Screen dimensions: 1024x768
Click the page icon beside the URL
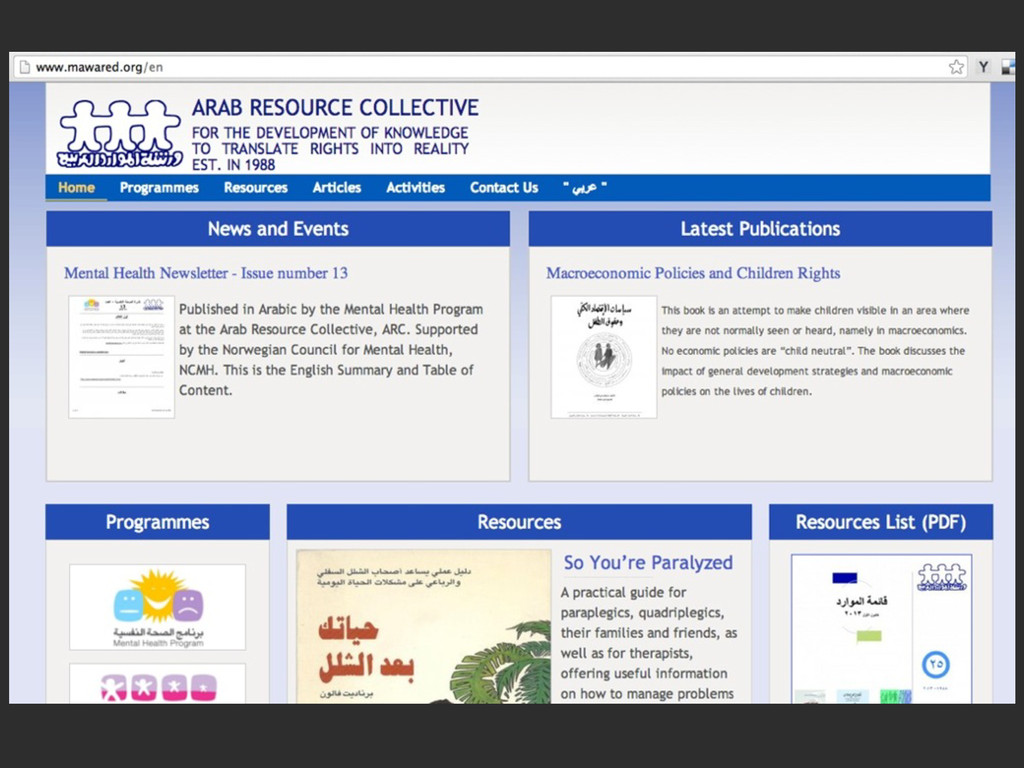click(x=24, y=67)
